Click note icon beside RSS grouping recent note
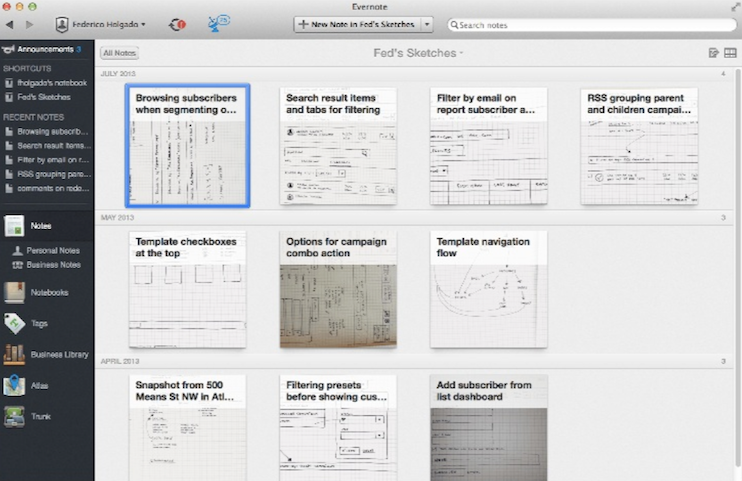This screenshot has width=742, height=481. coord(9,174)
